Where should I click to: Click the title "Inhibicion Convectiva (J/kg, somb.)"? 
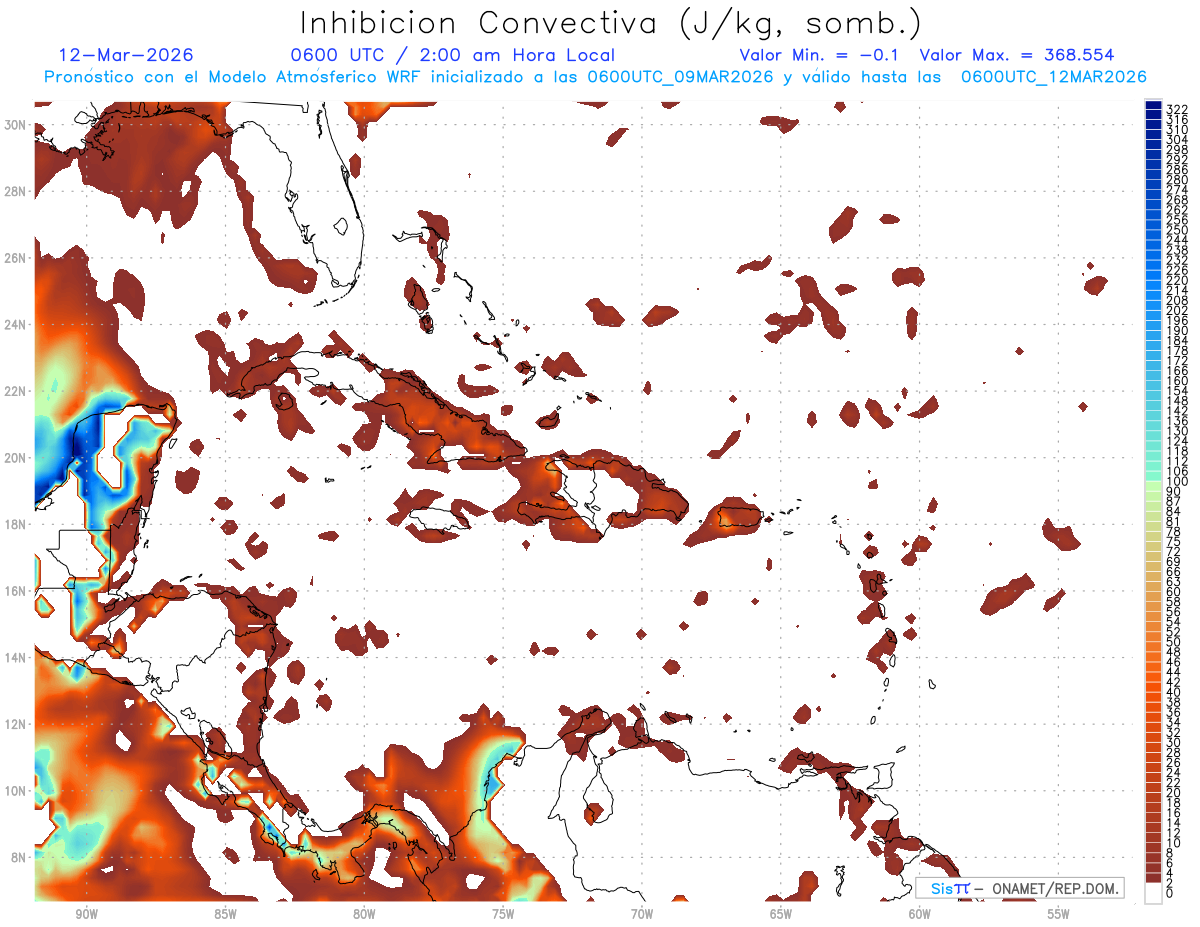point(611,23)
